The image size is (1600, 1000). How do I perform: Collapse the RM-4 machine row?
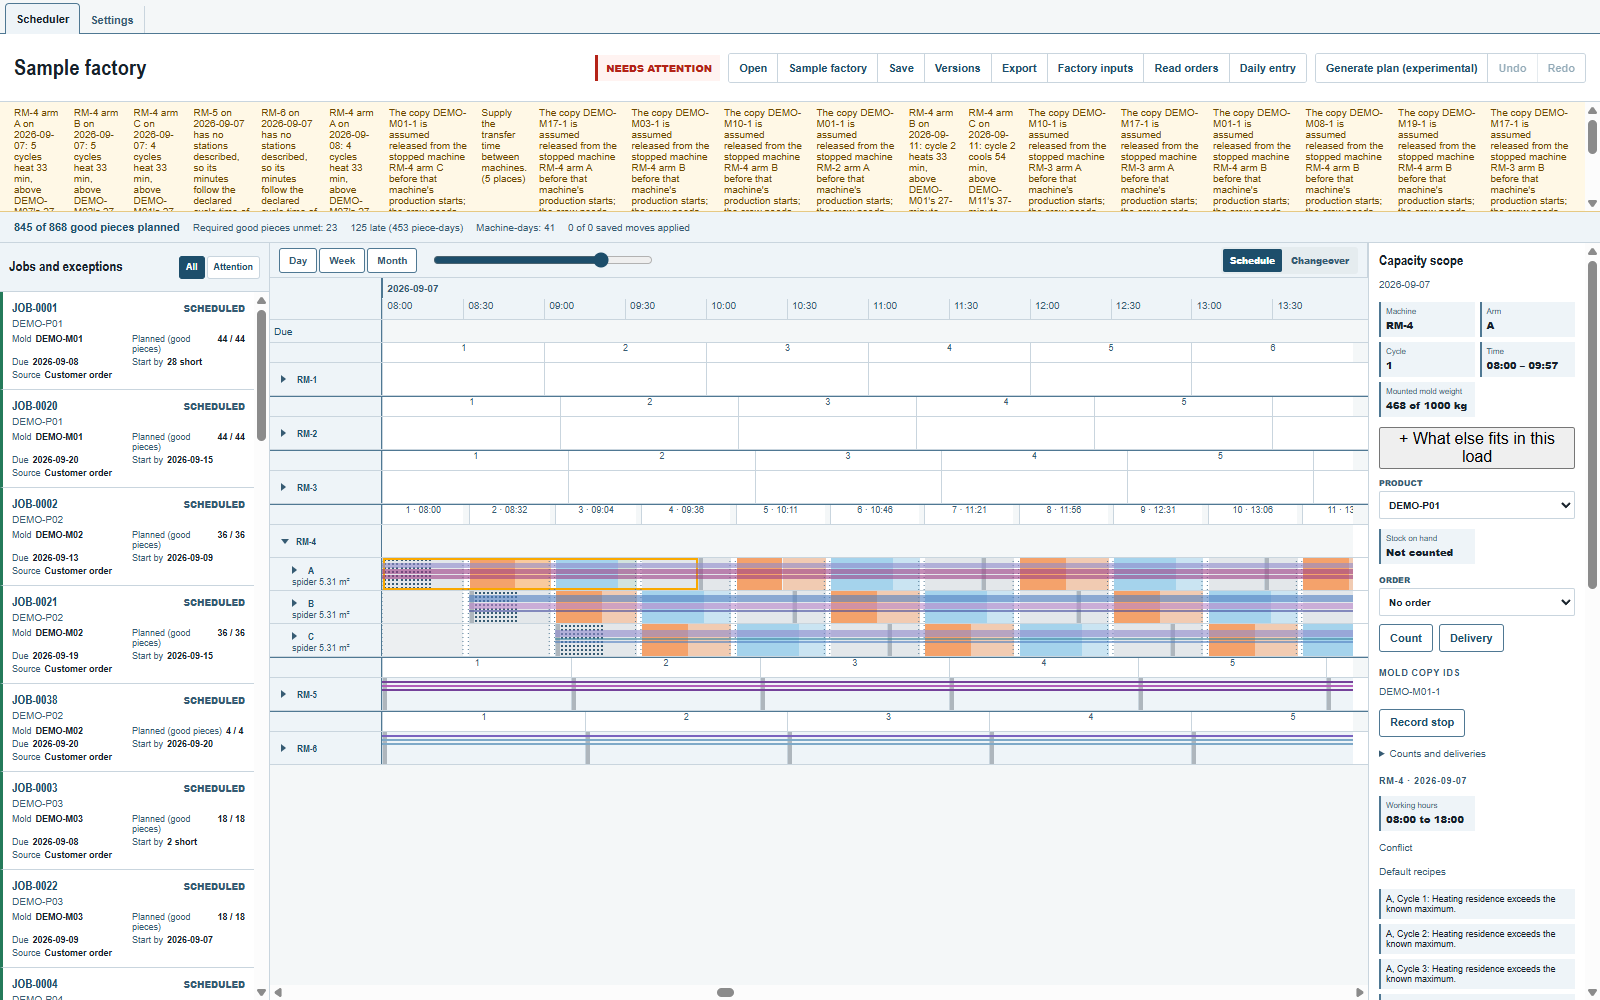[285, 542]
